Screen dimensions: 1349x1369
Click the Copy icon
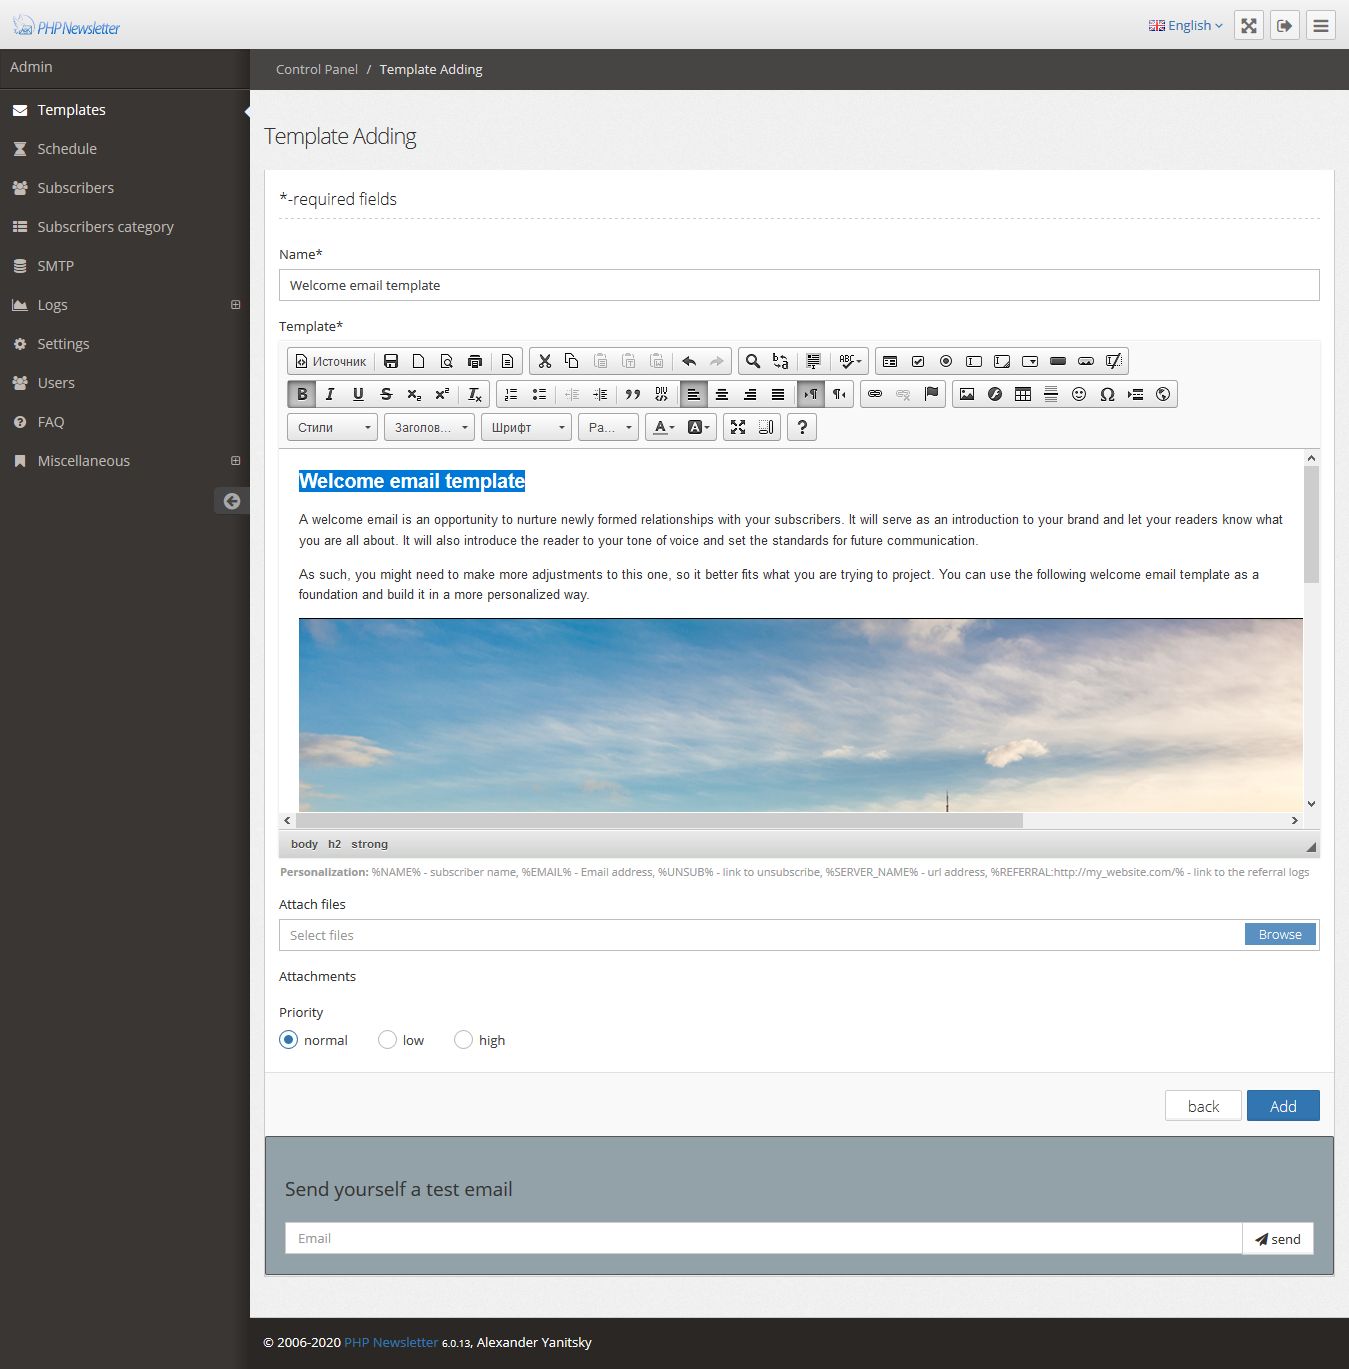(572, 361)
